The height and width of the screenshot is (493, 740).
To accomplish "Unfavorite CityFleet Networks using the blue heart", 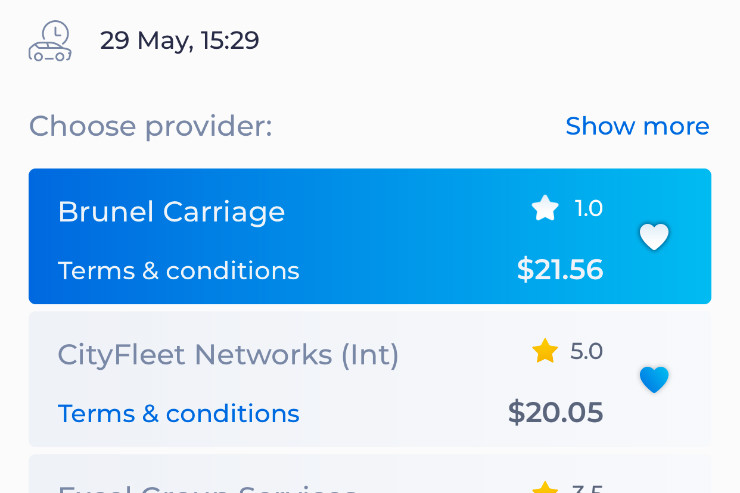I will [x=654, y=379].
